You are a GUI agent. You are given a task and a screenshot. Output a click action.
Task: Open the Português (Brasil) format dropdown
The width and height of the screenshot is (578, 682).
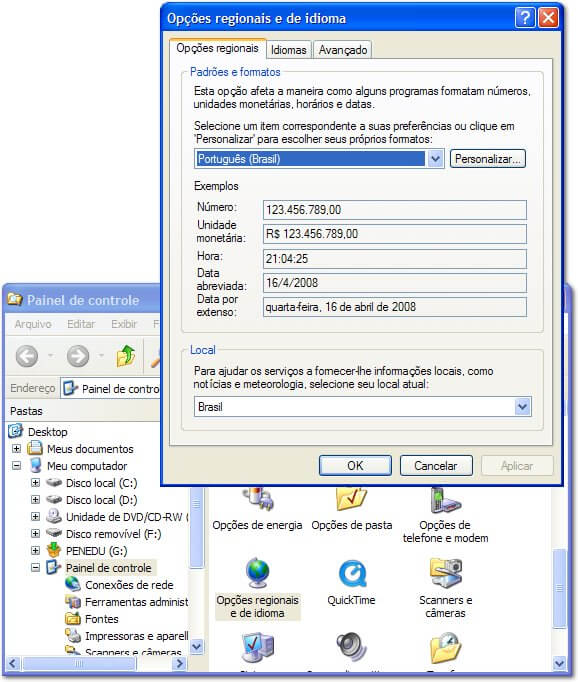435,159
